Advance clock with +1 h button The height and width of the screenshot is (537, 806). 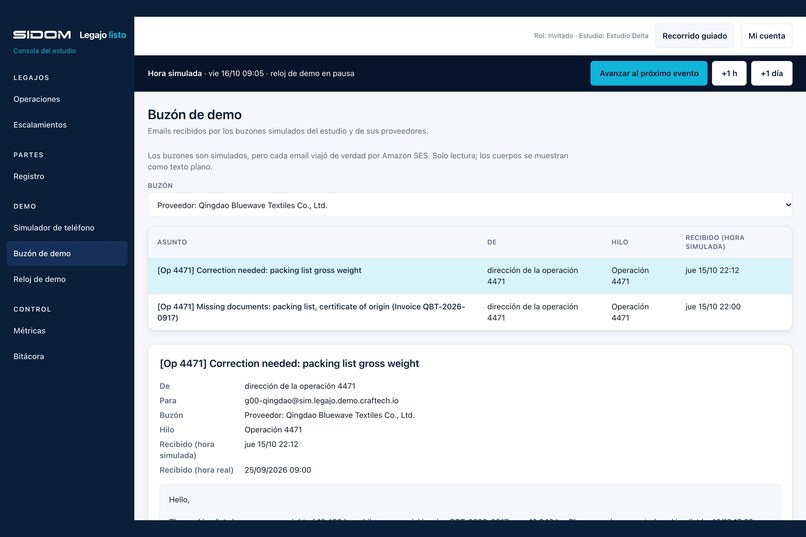[729, 73]
